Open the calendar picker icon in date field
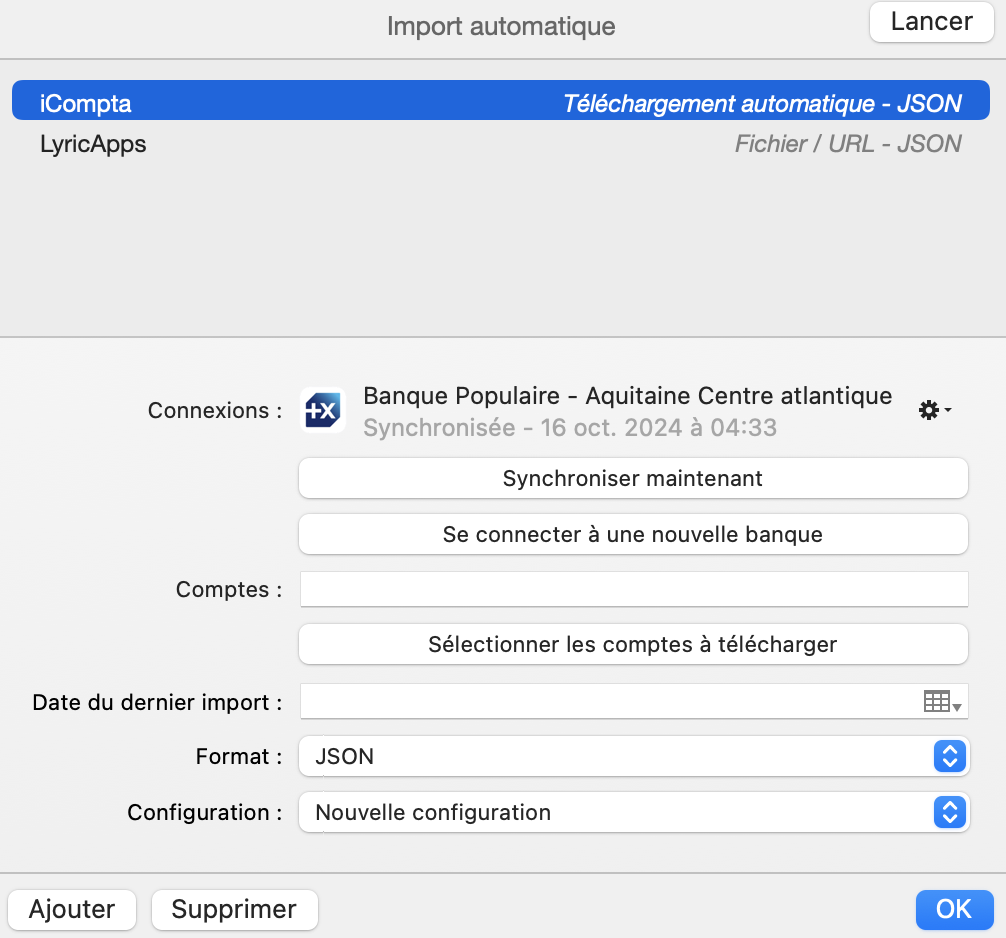The height and width of the screenshot is (938, 1006). point(942,701)
